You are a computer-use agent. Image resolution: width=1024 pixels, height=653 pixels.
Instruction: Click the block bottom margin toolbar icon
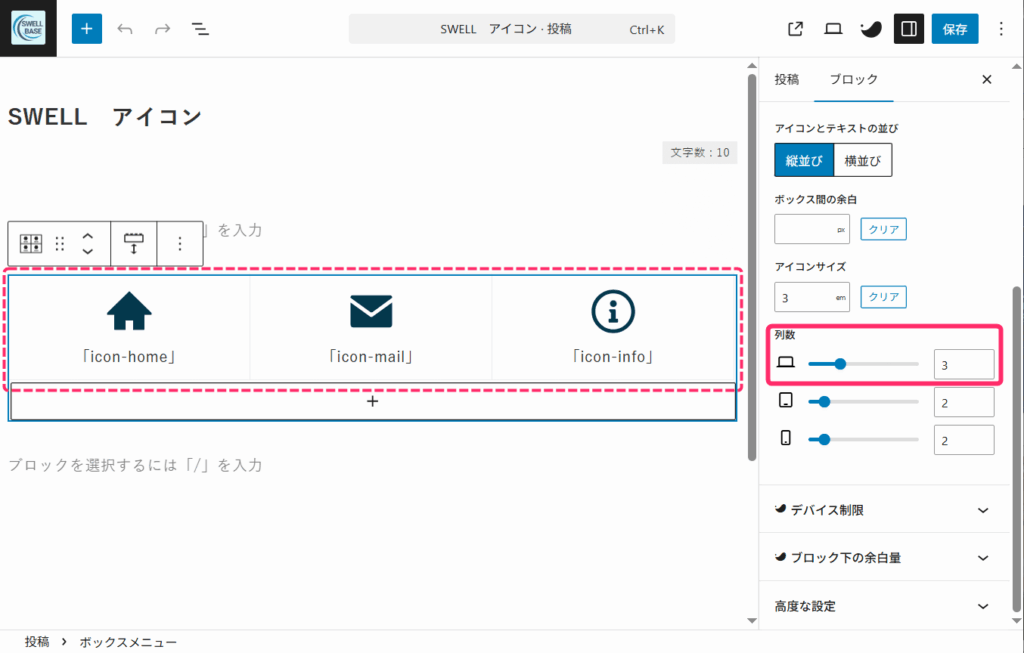click(134, 244)
